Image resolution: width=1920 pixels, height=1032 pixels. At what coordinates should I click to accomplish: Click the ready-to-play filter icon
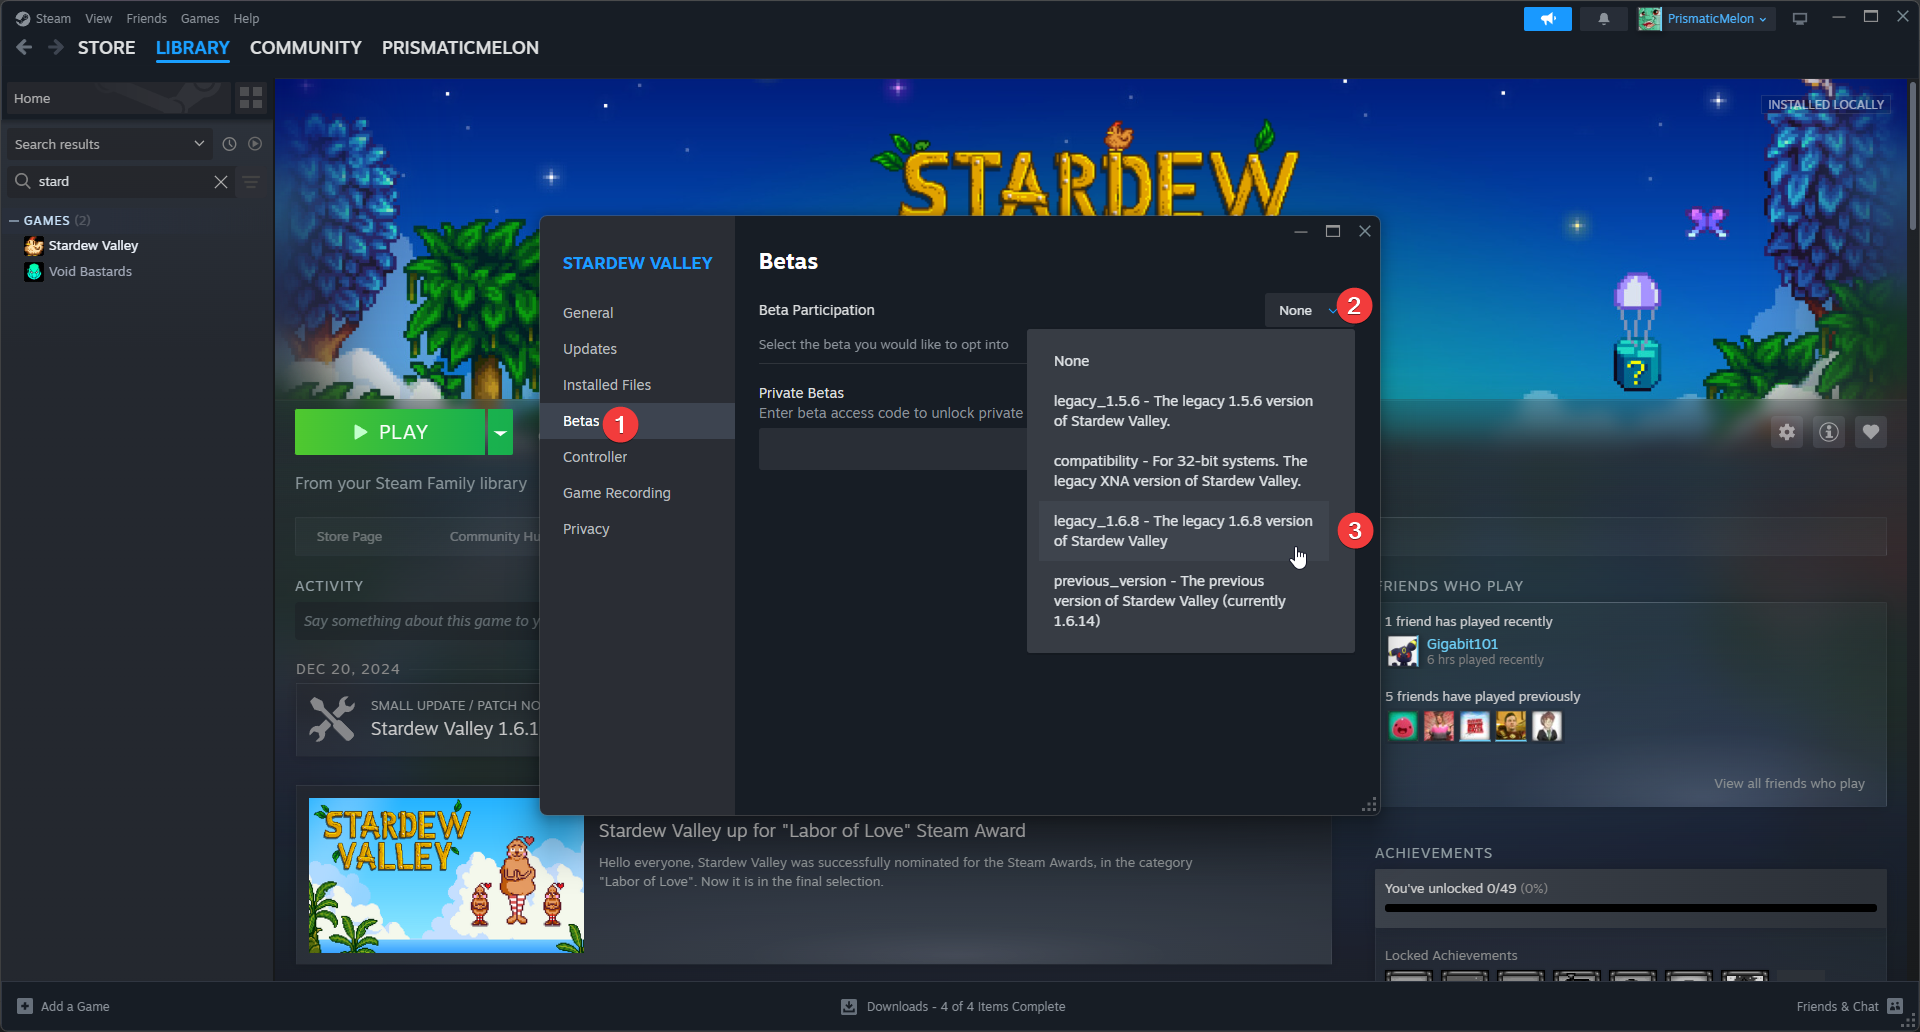[x=255, y=144]
